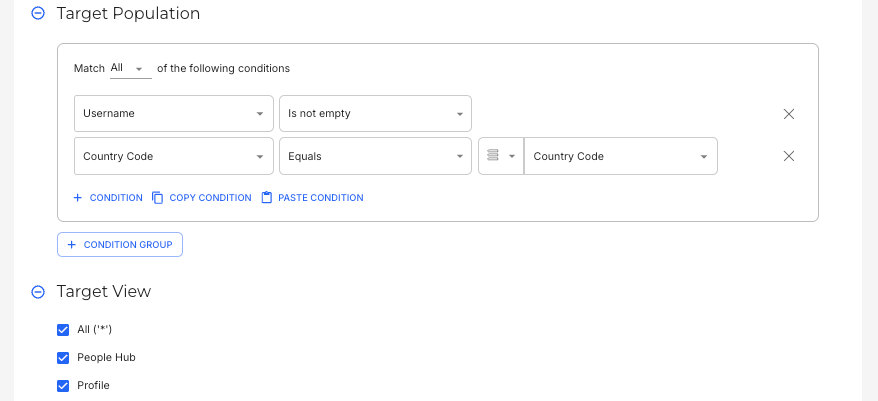
Task: Open the Username field dropdown
Action: pos(174,114)
